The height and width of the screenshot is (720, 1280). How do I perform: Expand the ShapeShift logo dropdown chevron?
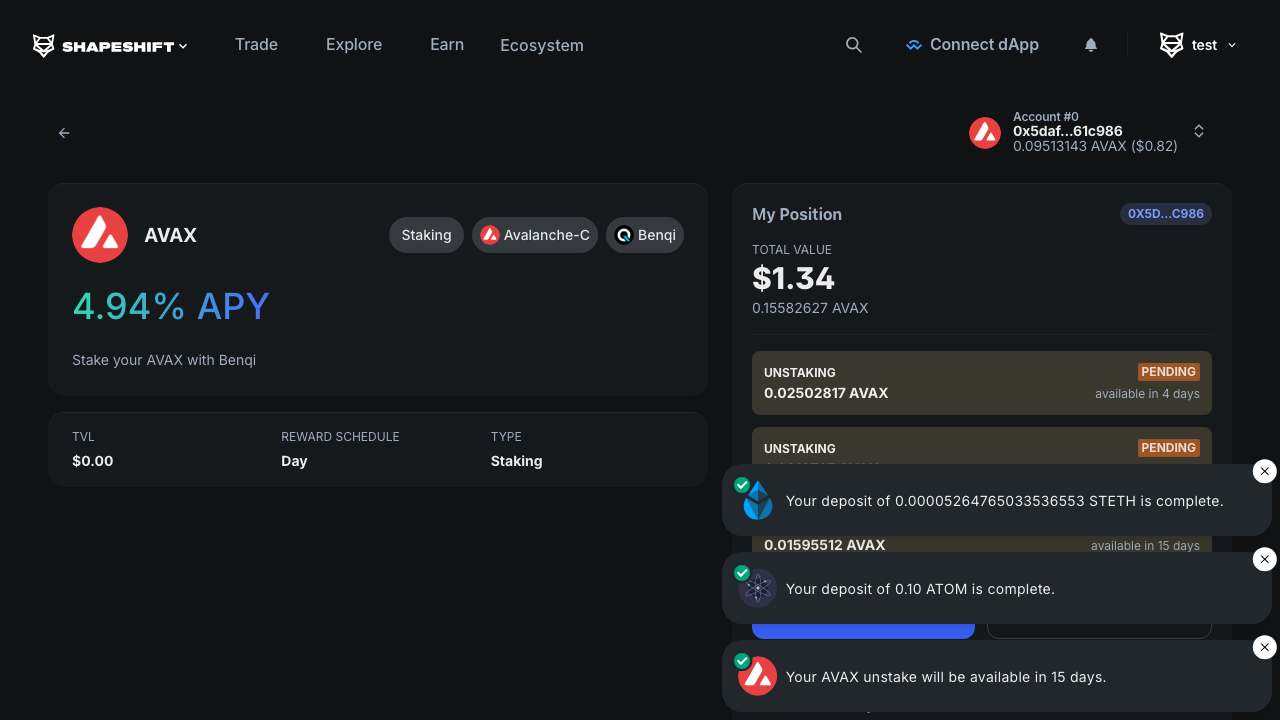pos(183,46)
